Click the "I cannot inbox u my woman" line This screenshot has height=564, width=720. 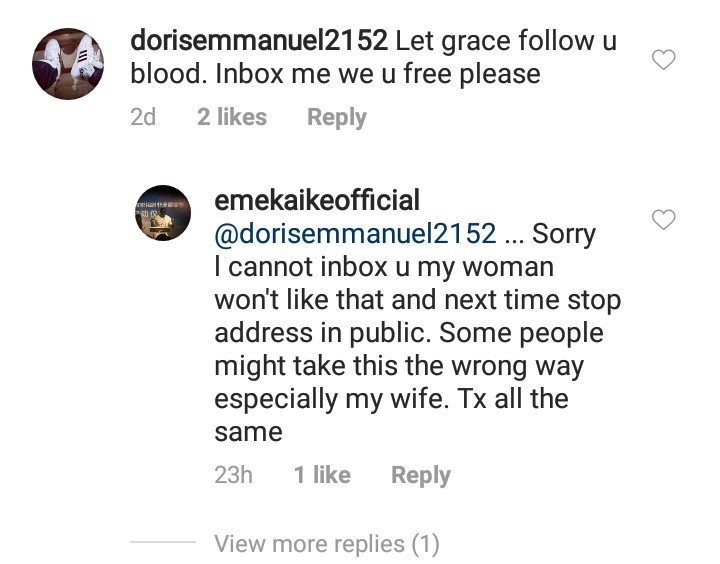coord(384,266)
